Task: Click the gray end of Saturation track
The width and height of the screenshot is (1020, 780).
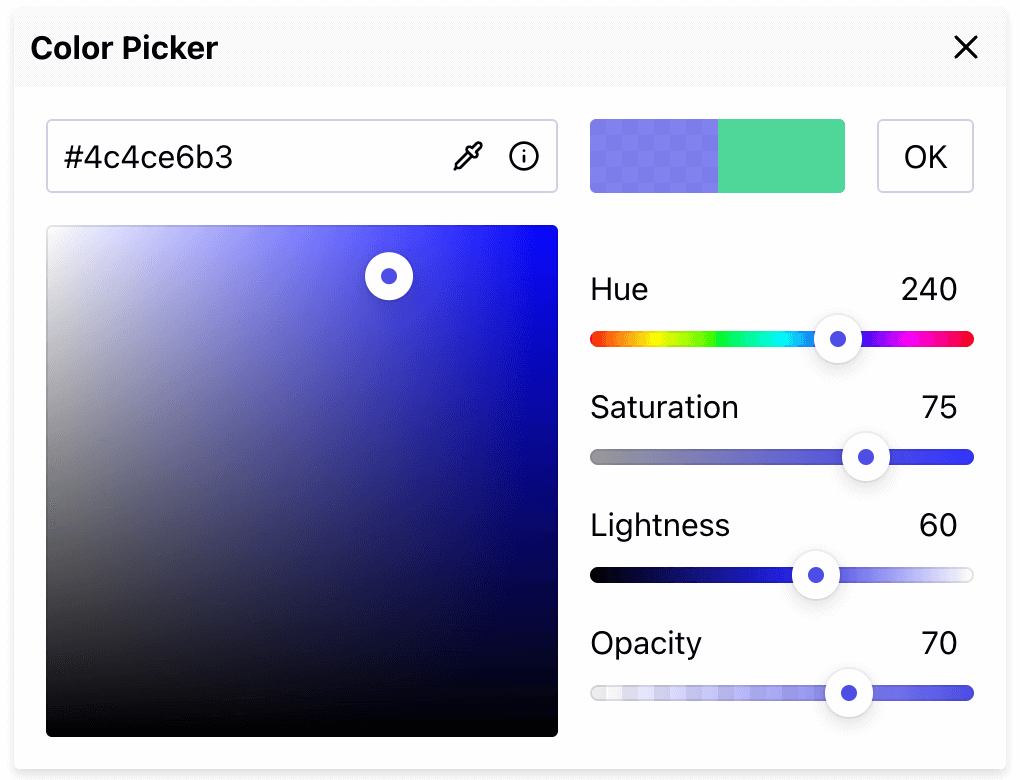Action: [597, 457]
